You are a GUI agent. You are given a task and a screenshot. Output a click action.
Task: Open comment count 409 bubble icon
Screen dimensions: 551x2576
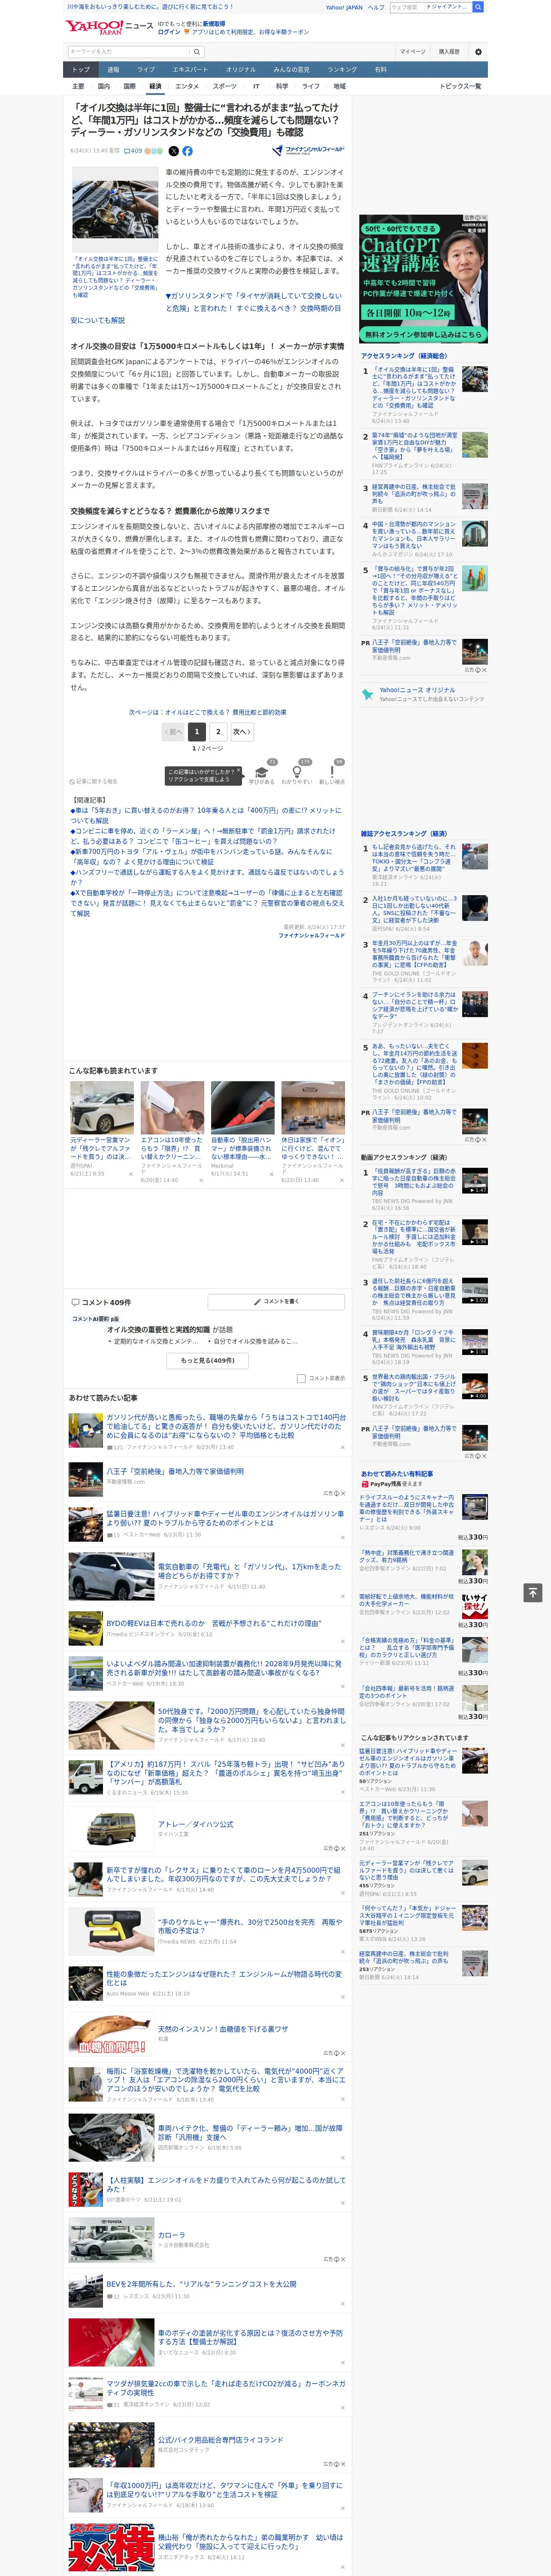click(x=132, y=151)
